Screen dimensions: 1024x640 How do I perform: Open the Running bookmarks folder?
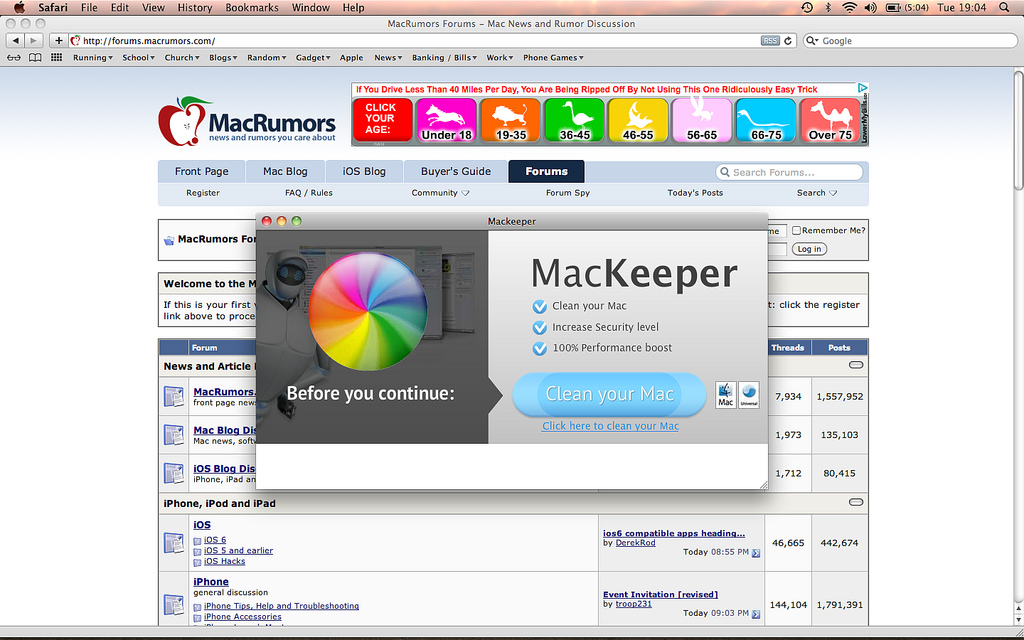pos(93,57)
